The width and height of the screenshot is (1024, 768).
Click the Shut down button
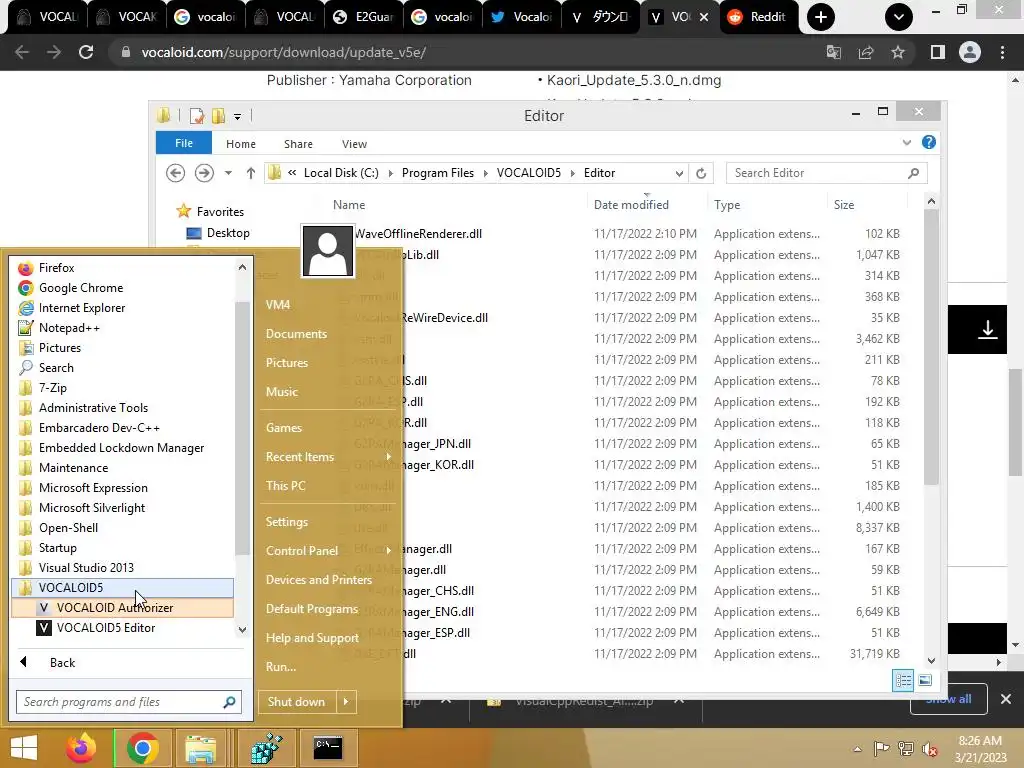[x=297, y=702]
